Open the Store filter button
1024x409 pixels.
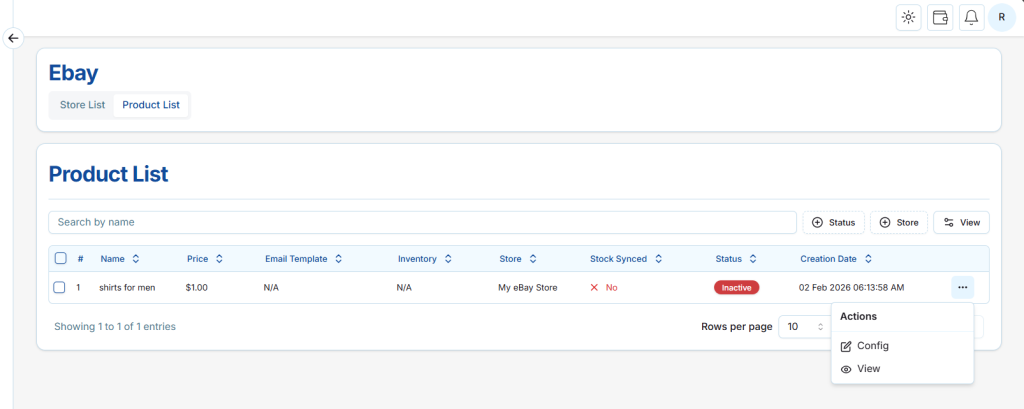coord(899,222)
